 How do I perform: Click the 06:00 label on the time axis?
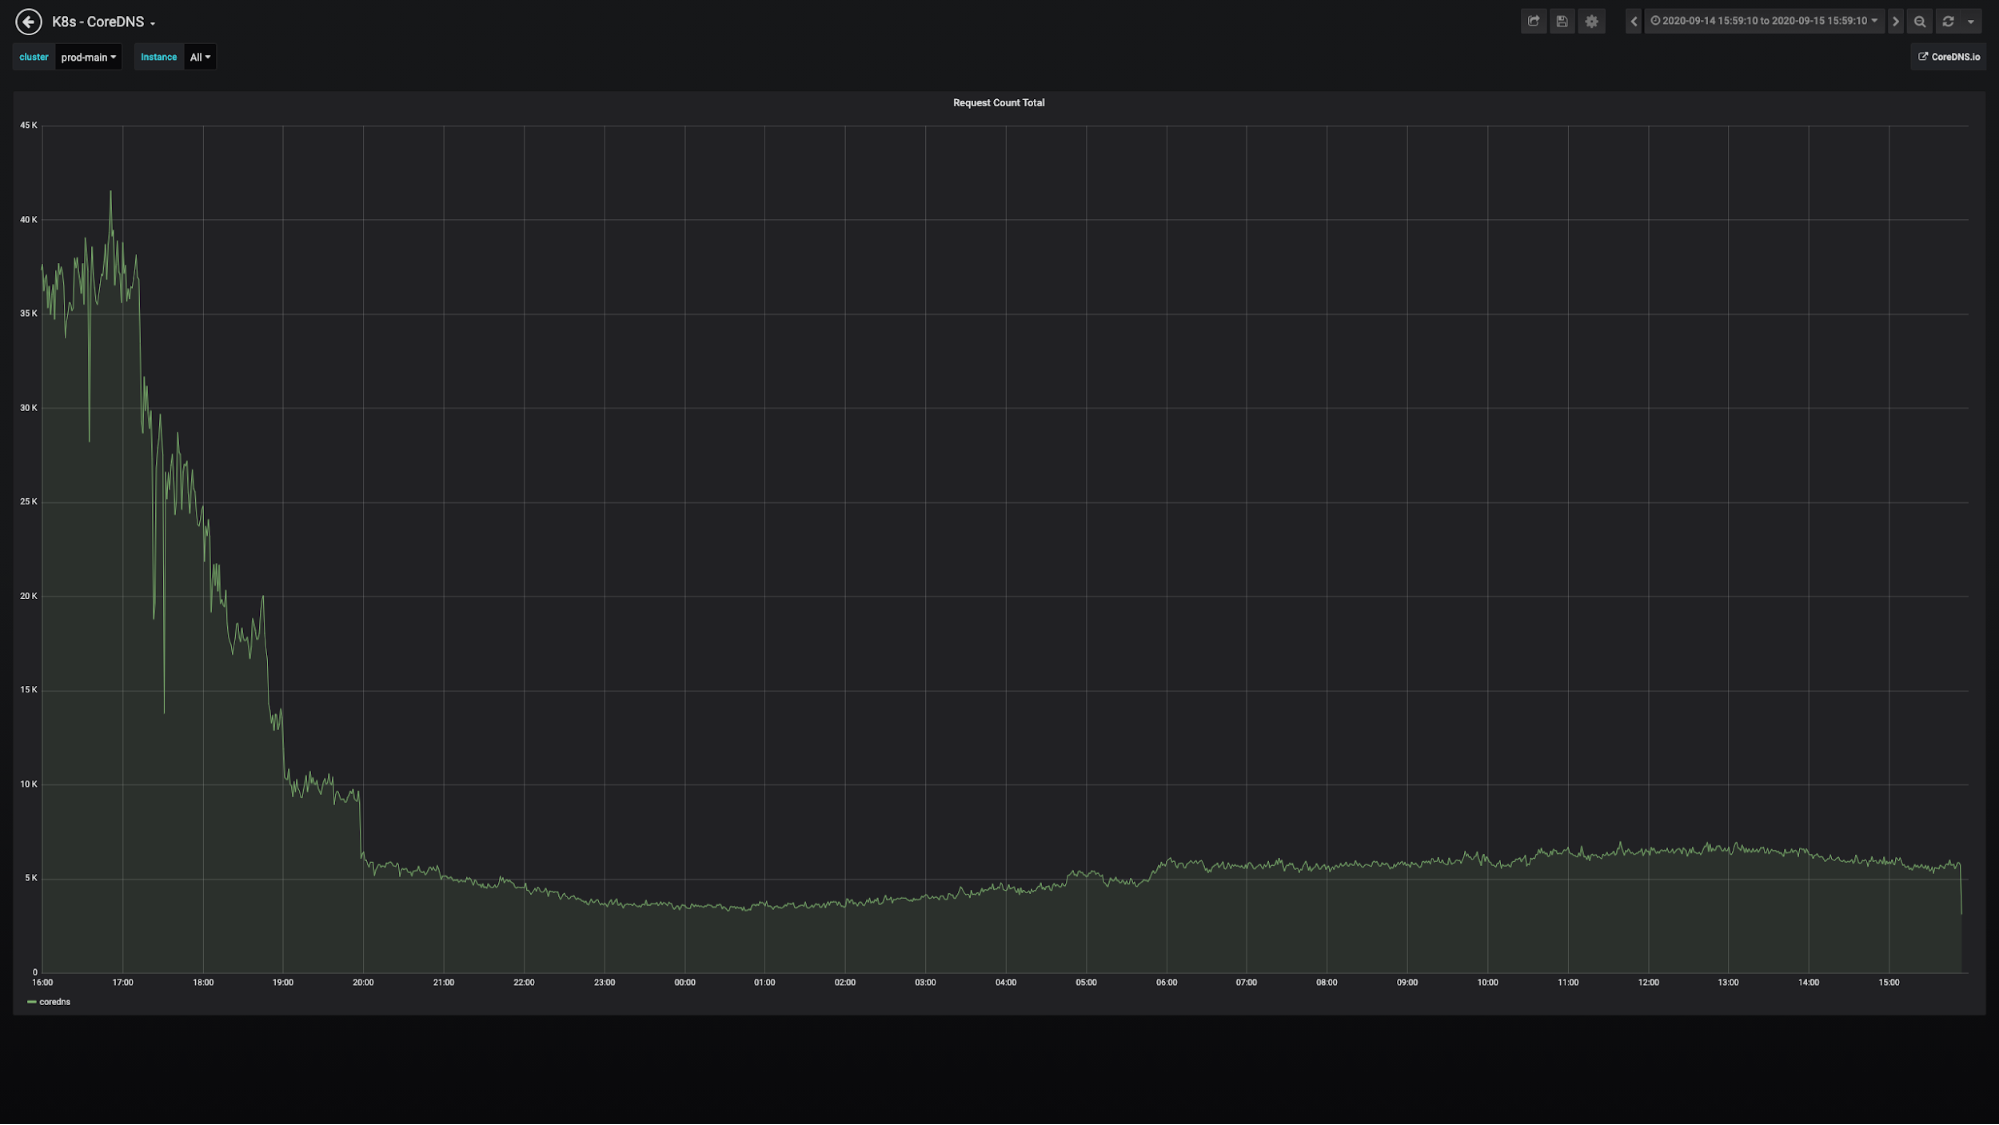(1166, 982)
